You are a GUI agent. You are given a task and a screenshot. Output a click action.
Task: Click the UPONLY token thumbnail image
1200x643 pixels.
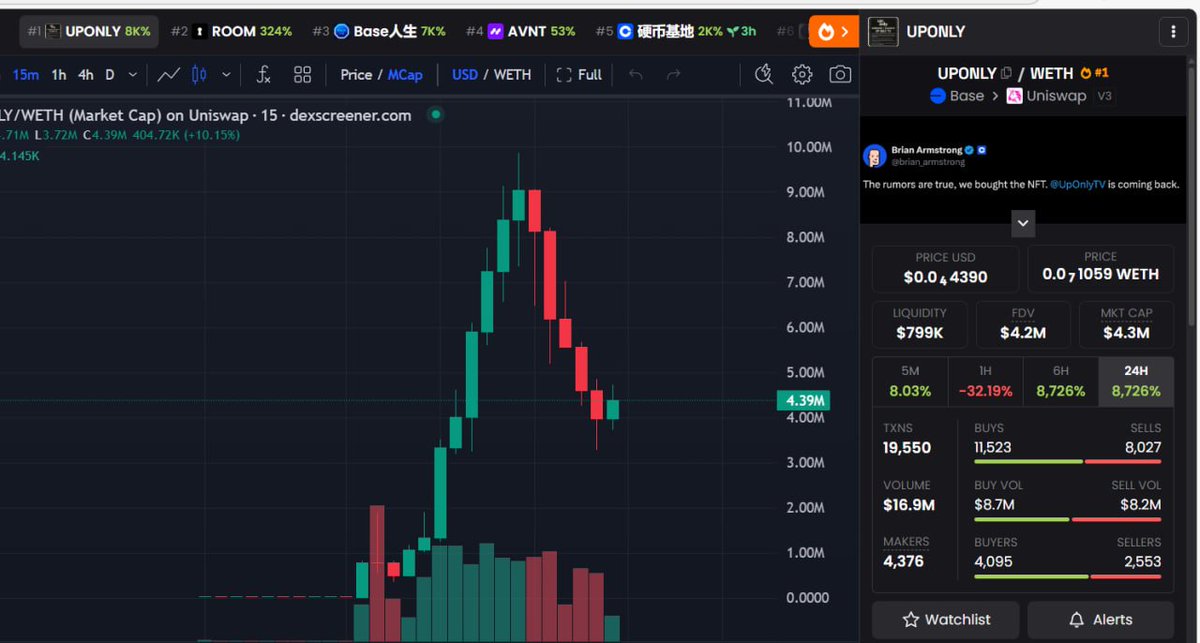882,31
